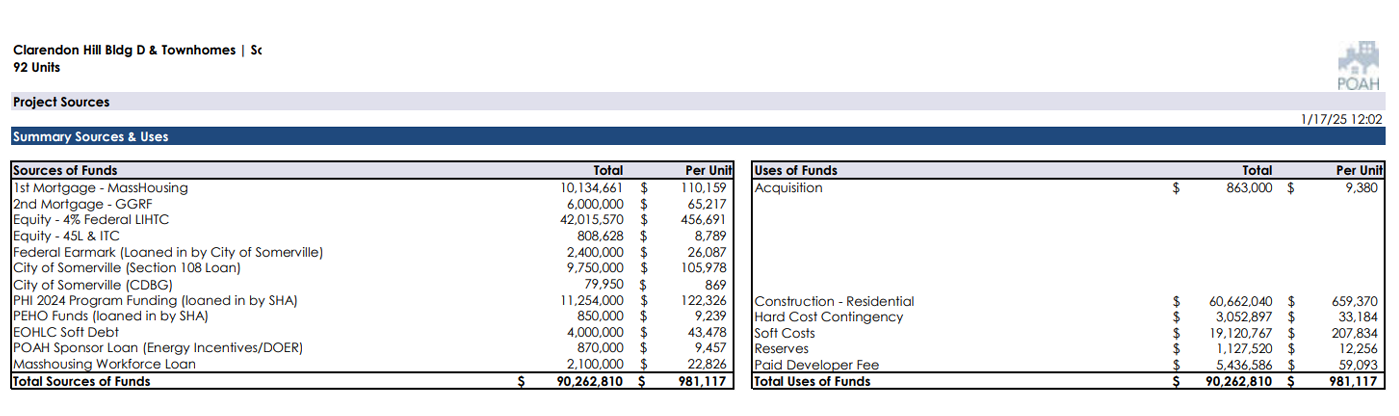Select the Acquisition row label
Viewport: 1399px width, 416px height.
789,187
